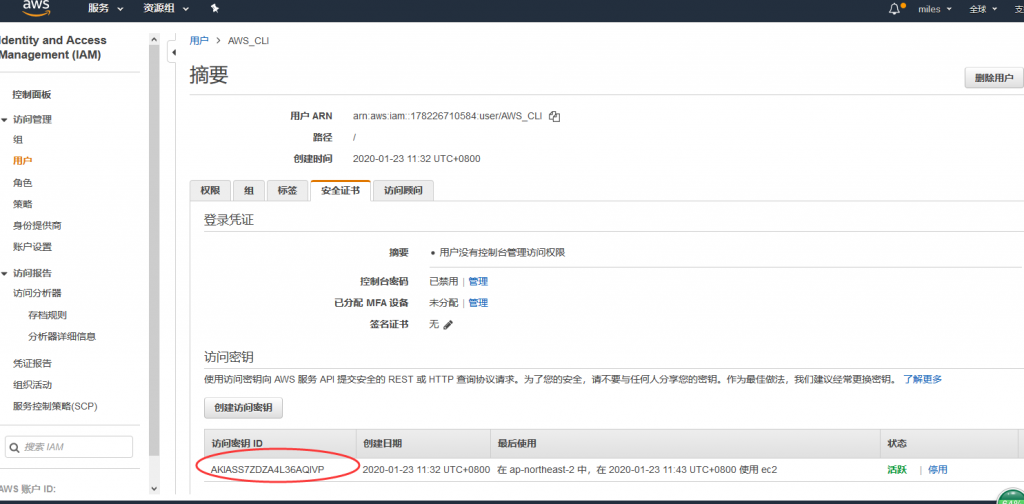Screen dimensions: 1024x504
Task: Open 身份提供商 in the sidebar
Action: point(37,225)
